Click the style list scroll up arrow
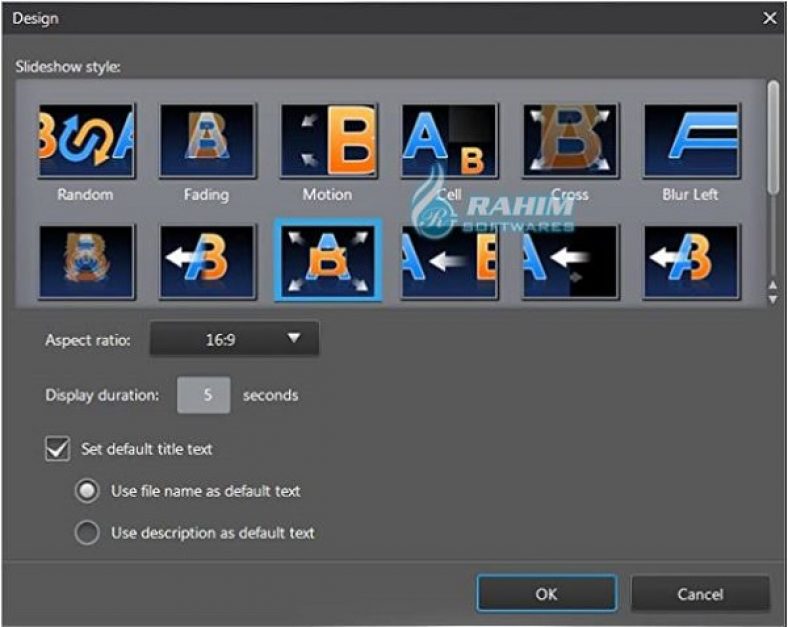The width and height of the screenshot is (788, 627). click(x=773, y=286)
